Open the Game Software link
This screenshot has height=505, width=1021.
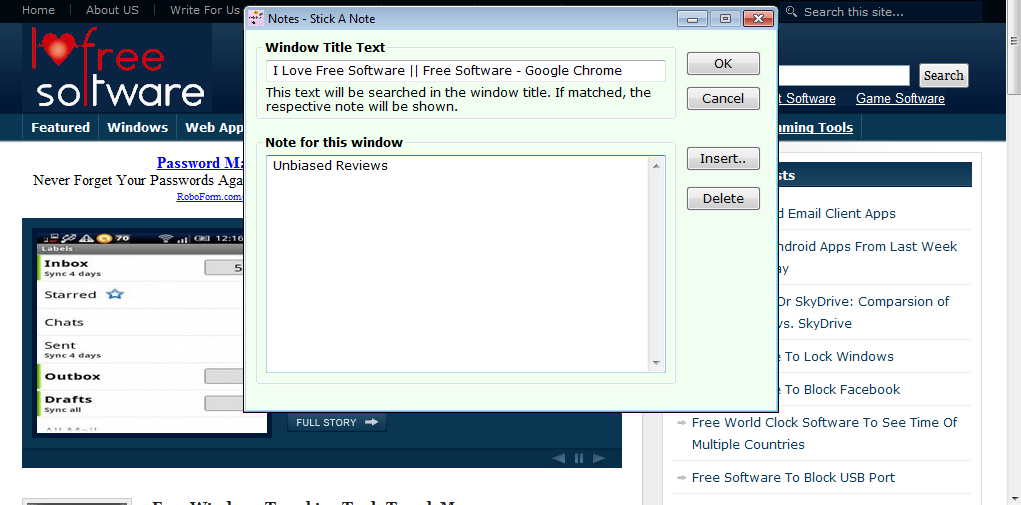[900, 98]
